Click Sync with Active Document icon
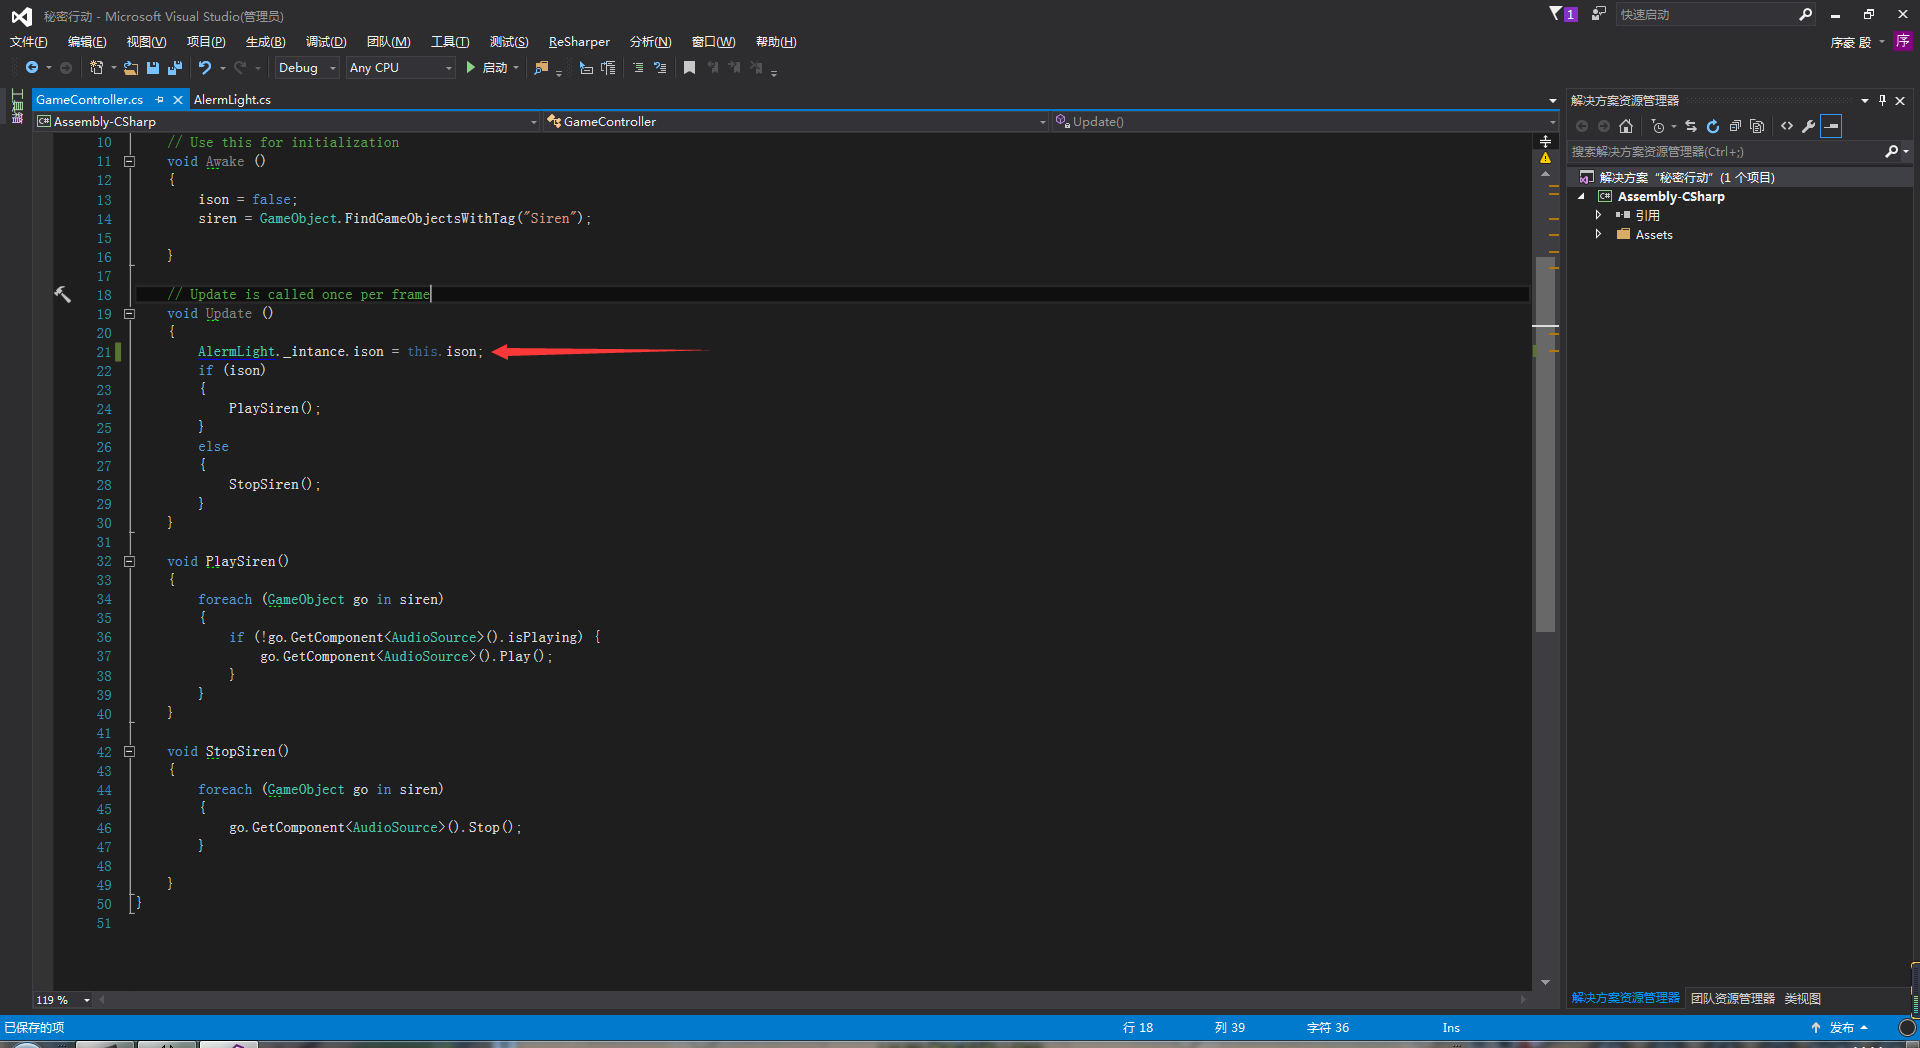Viewport: 1920px width, 1048px height. [1691, 126]
